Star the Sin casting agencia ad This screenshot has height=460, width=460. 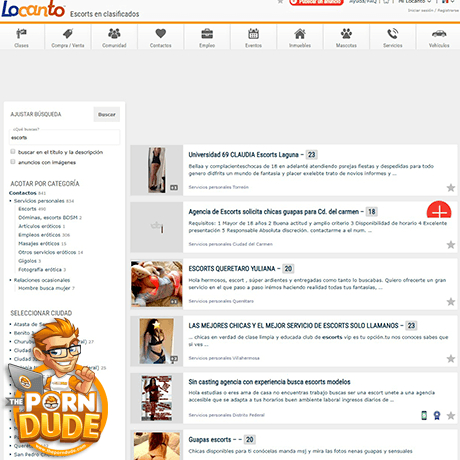pyautogui.click(x=451, y=416)
